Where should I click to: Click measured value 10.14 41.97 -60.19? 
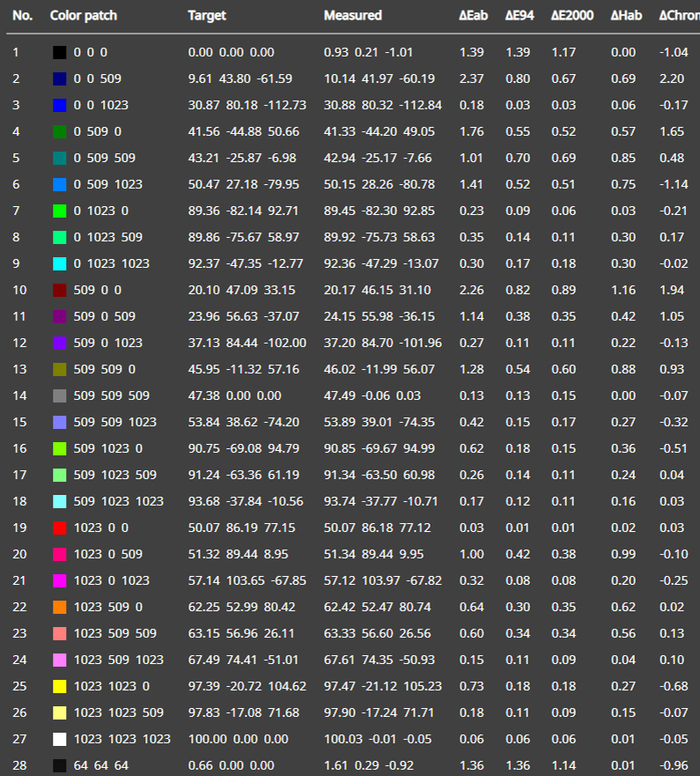379,79
